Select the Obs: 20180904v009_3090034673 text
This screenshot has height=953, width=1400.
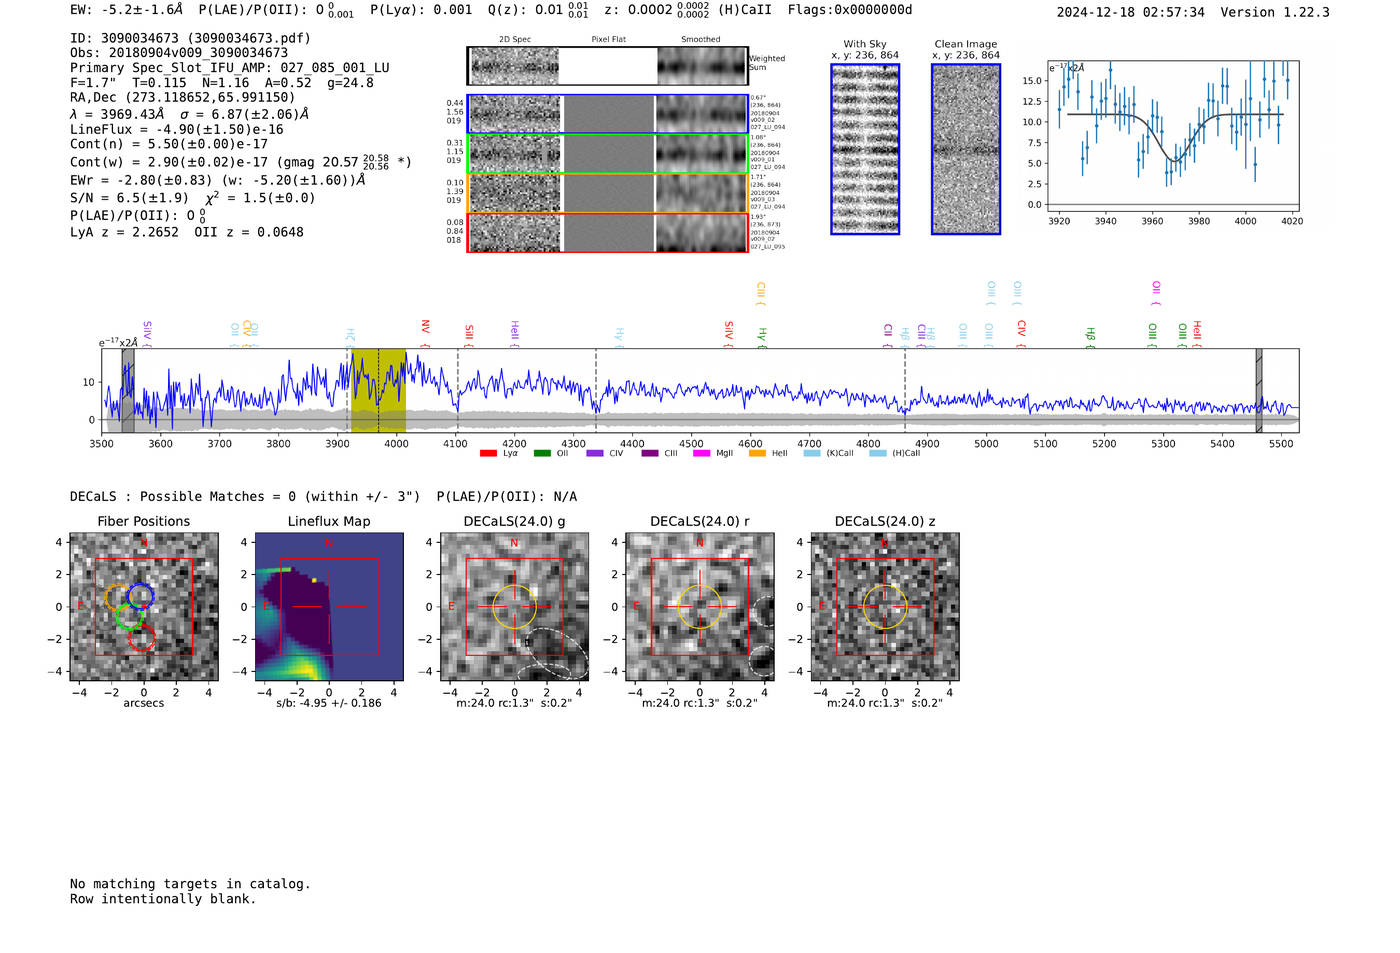[179, 52]
